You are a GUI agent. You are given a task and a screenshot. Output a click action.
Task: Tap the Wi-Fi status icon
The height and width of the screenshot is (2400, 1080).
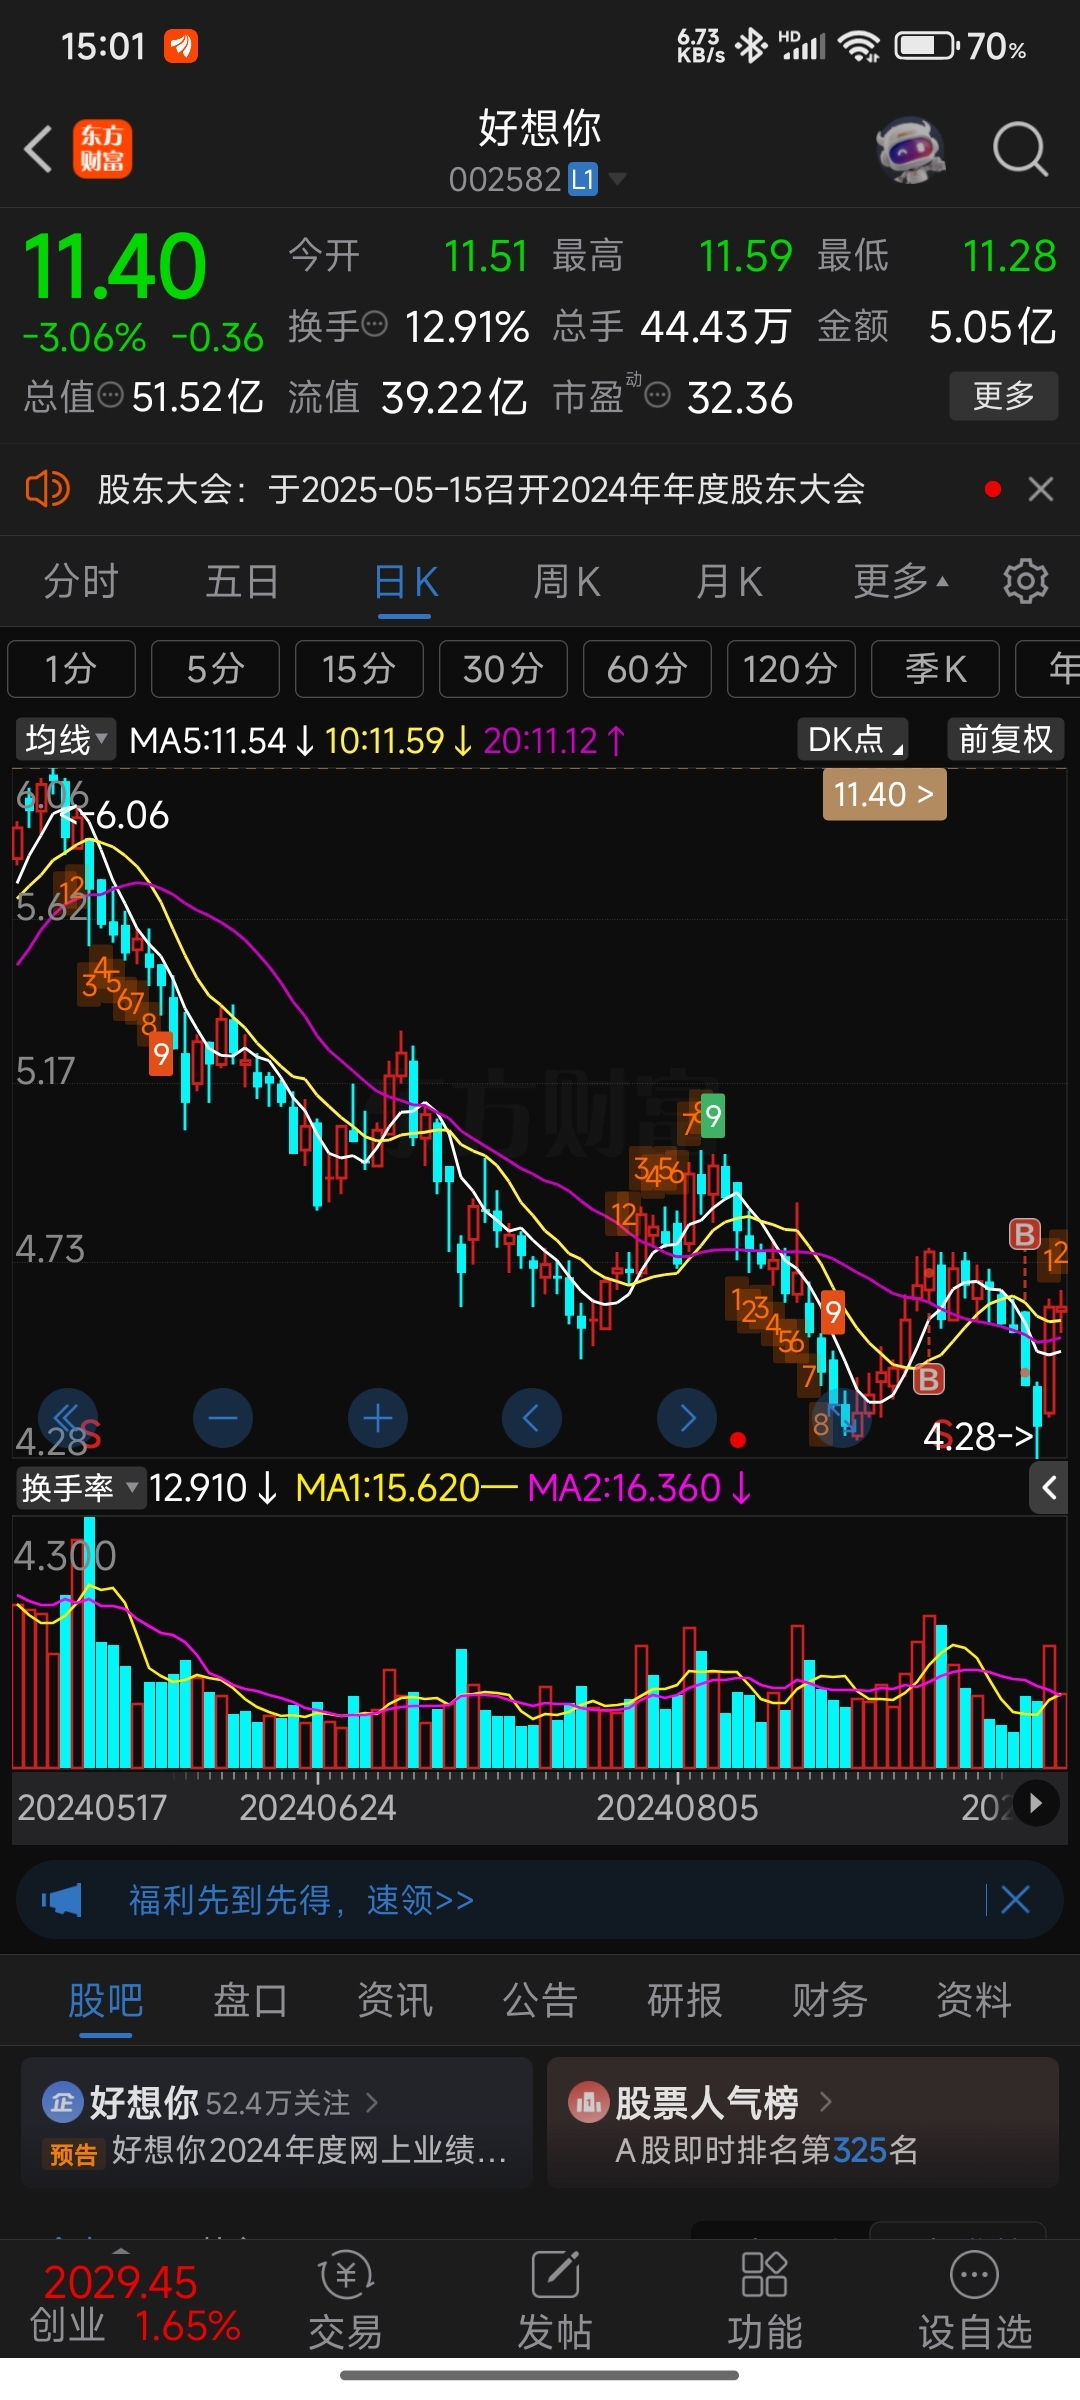[859, 46]
